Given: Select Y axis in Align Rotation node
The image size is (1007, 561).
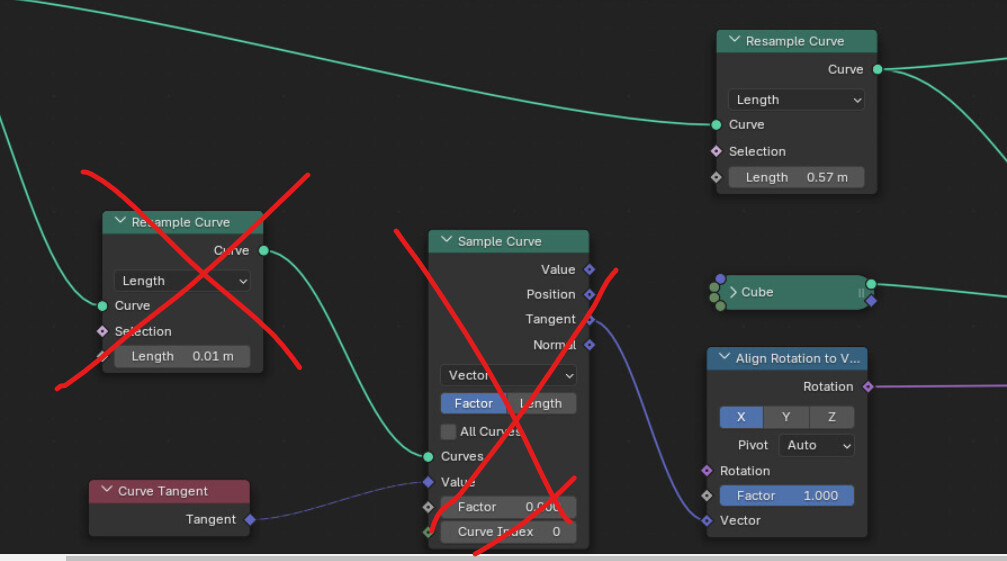Looking at the screenshot, I should pyautogui.click(x=786, y=417).
